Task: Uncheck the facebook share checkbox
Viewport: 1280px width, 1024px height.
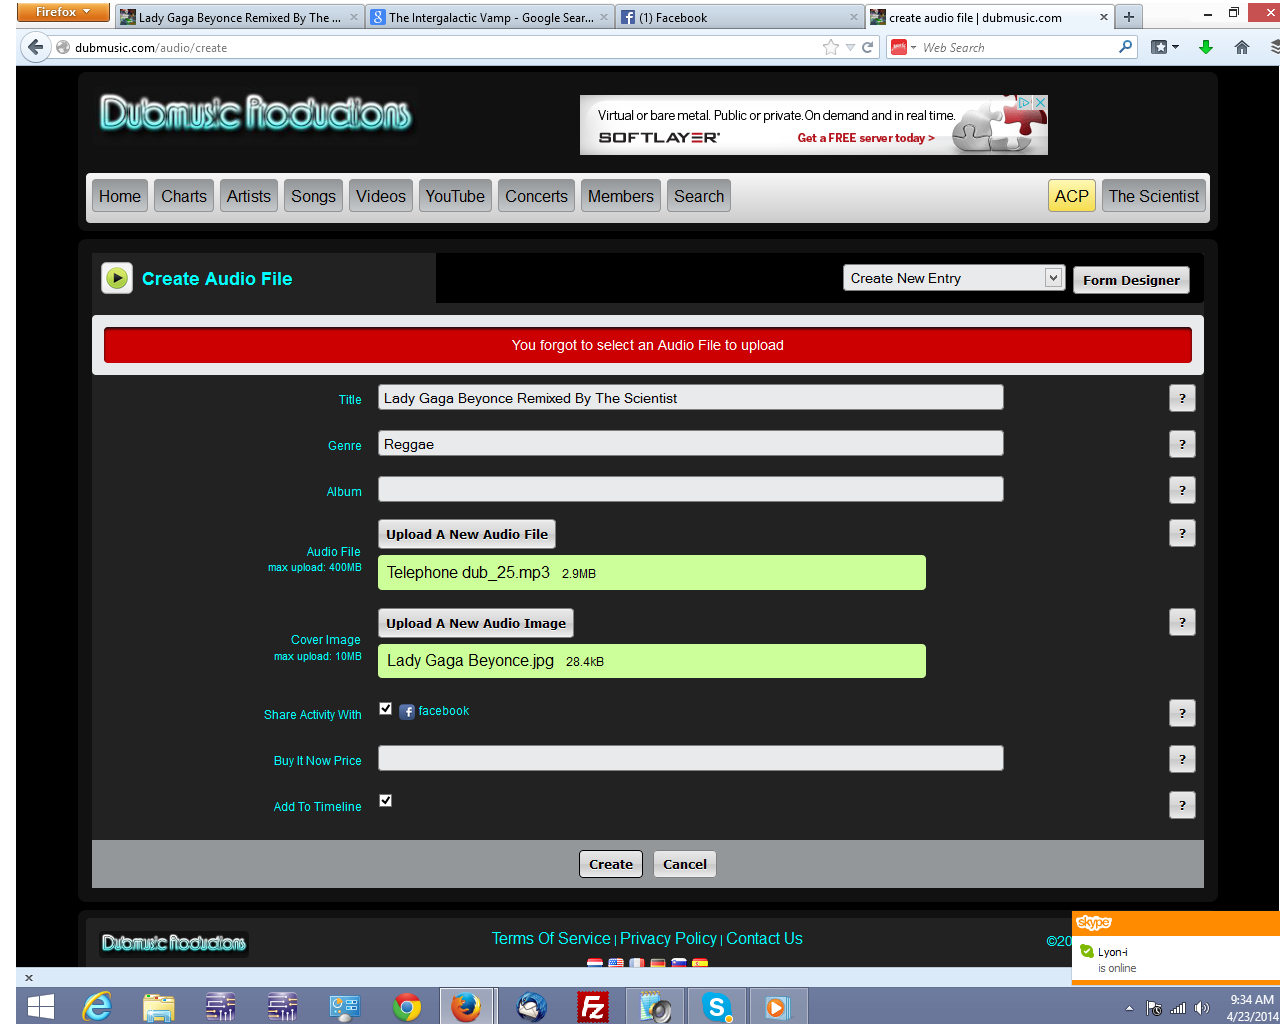Action: (385, 709)
